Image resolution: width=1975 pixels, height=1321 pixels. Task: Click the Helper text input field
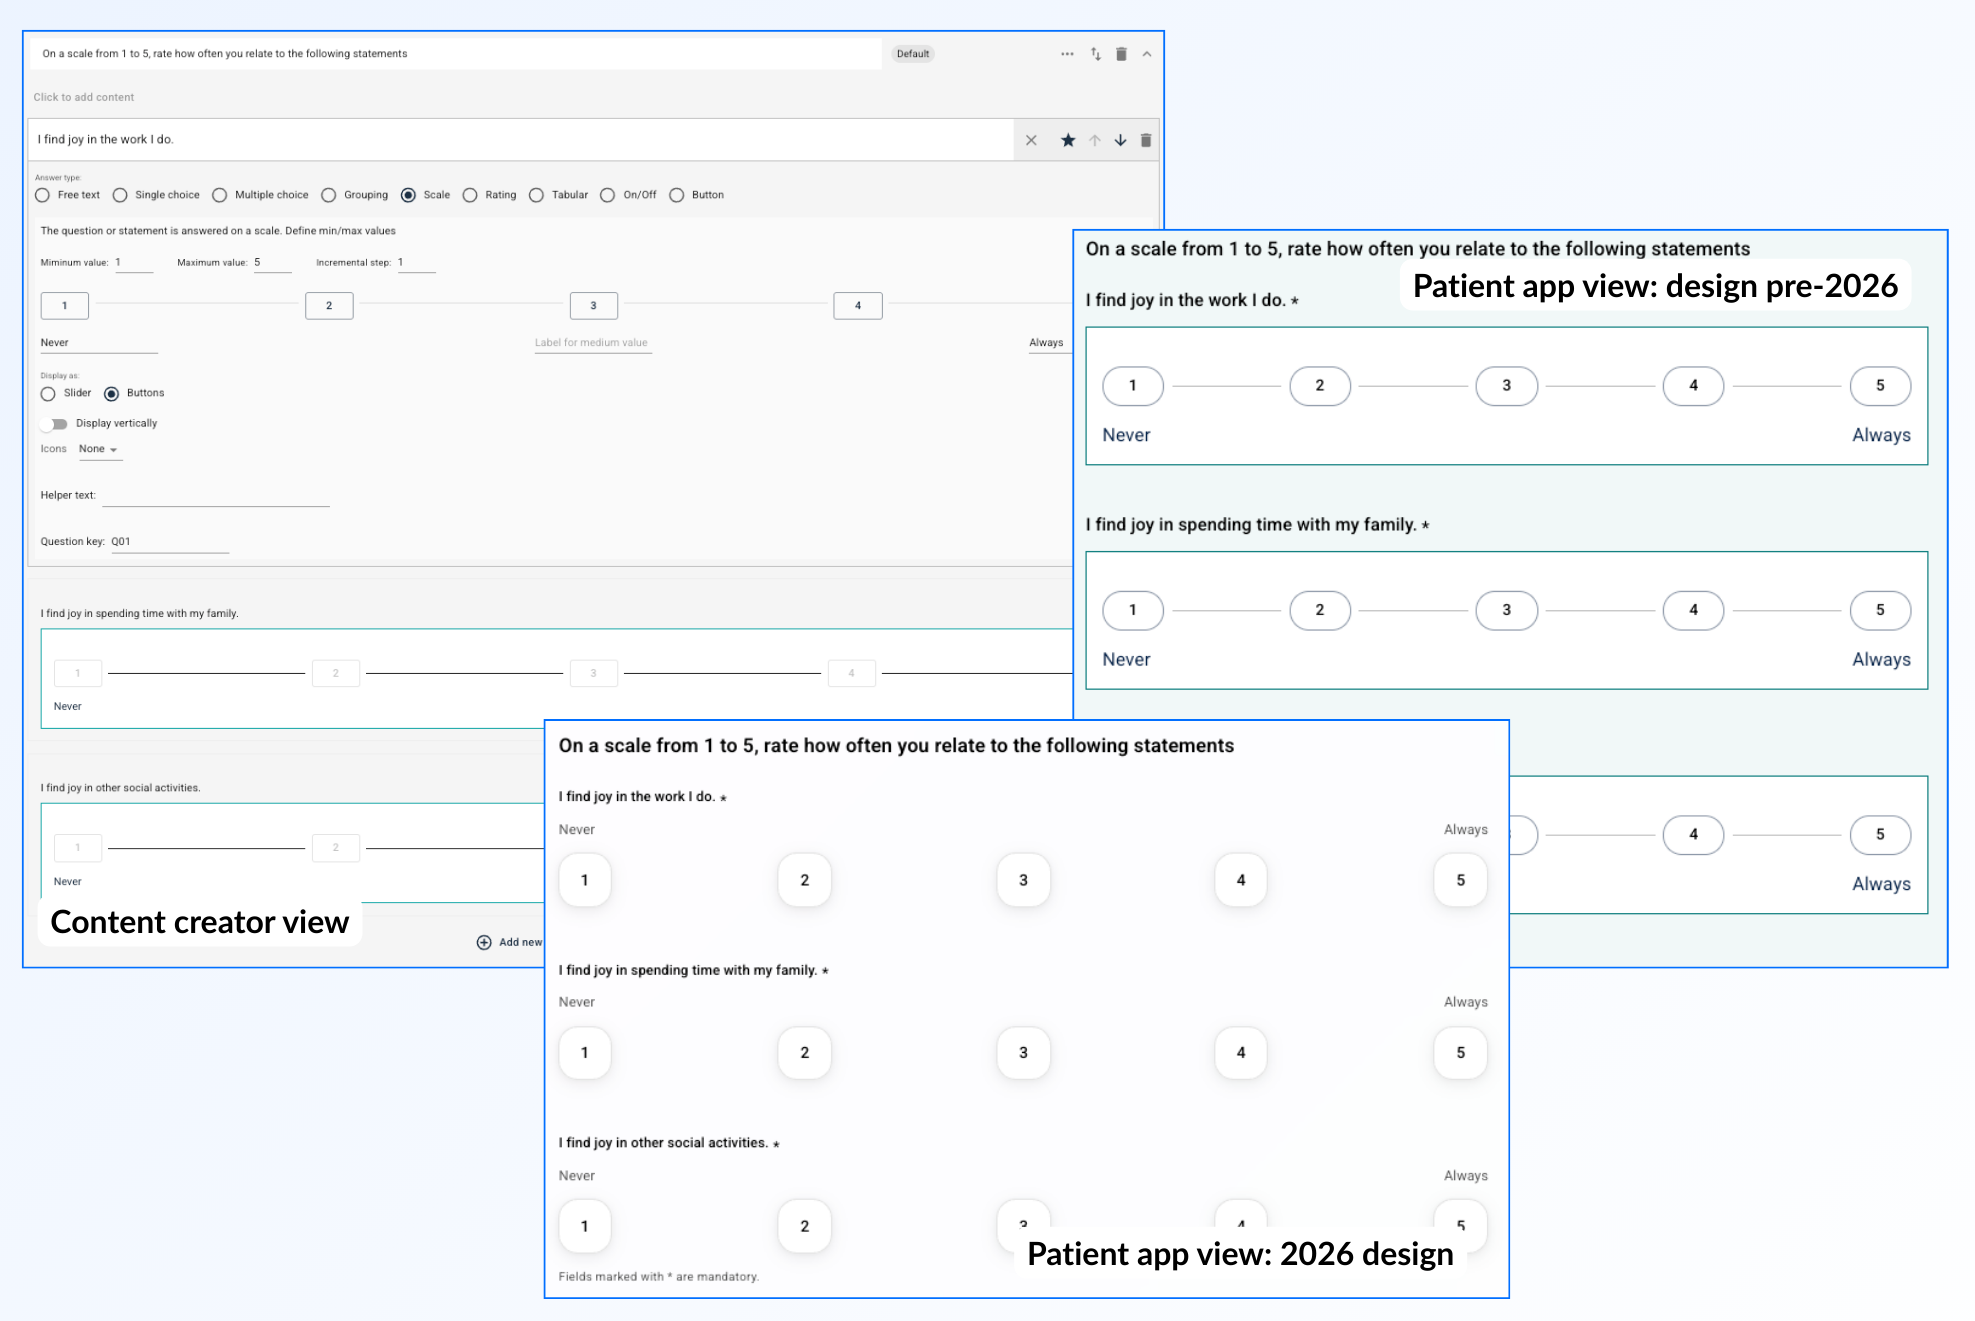coord(215,496)
